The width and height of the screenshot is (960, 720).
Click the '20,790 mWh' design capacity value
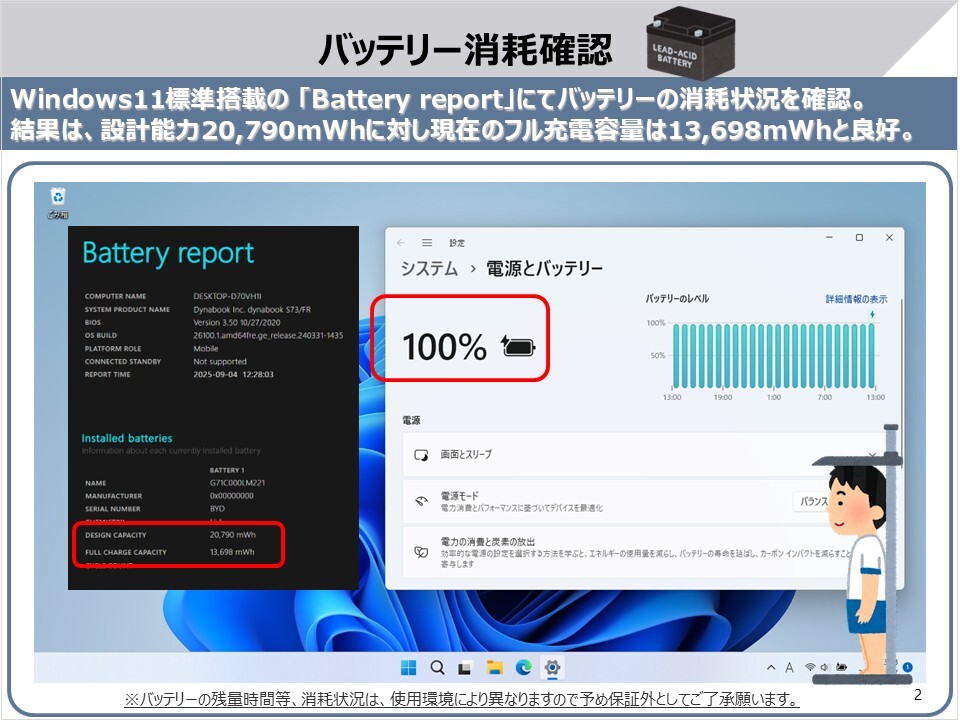pos(233,535)
